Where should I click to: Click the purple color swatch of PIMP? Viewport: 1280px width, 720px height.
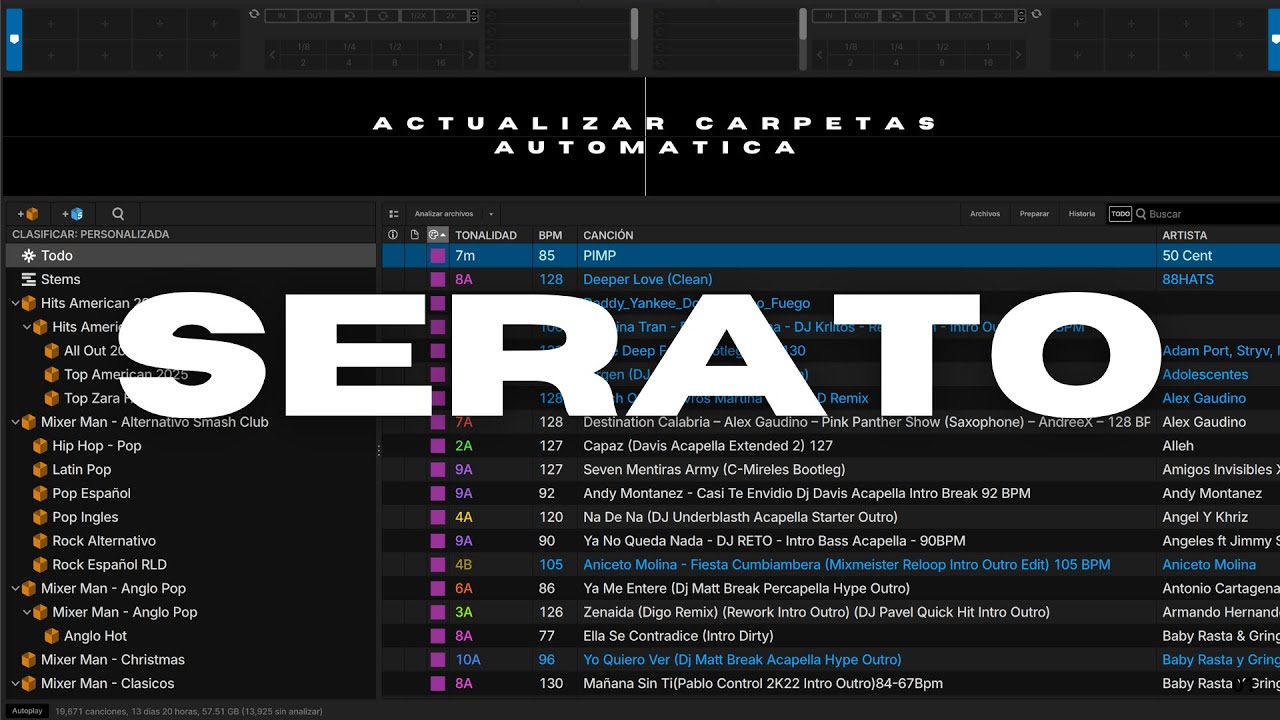coord(437,256)
